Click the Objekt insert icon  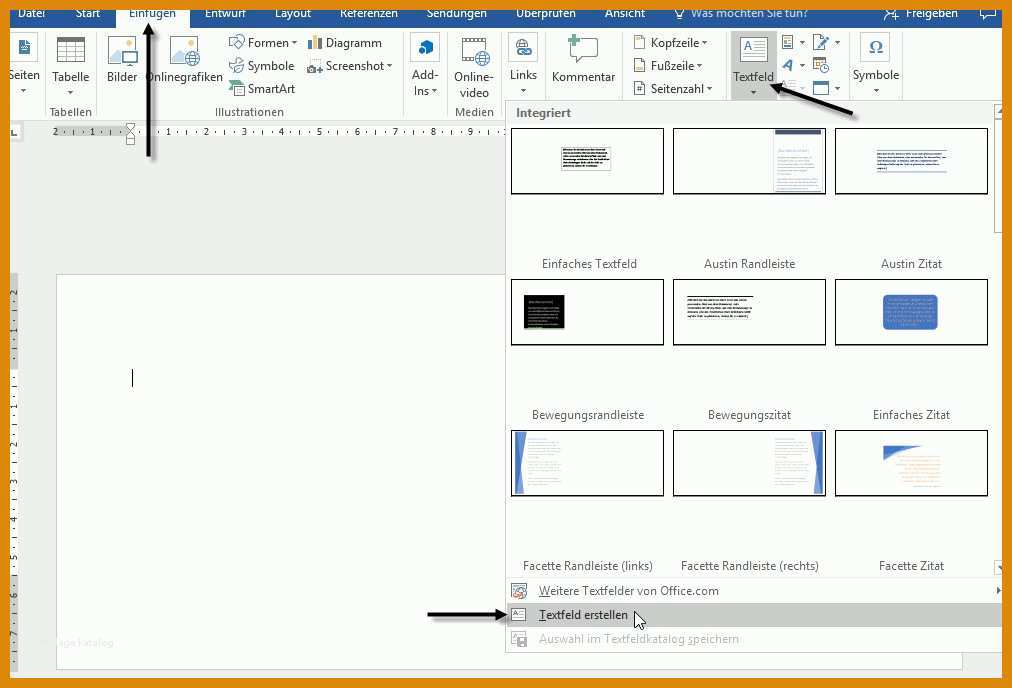(x=820, y=88)
